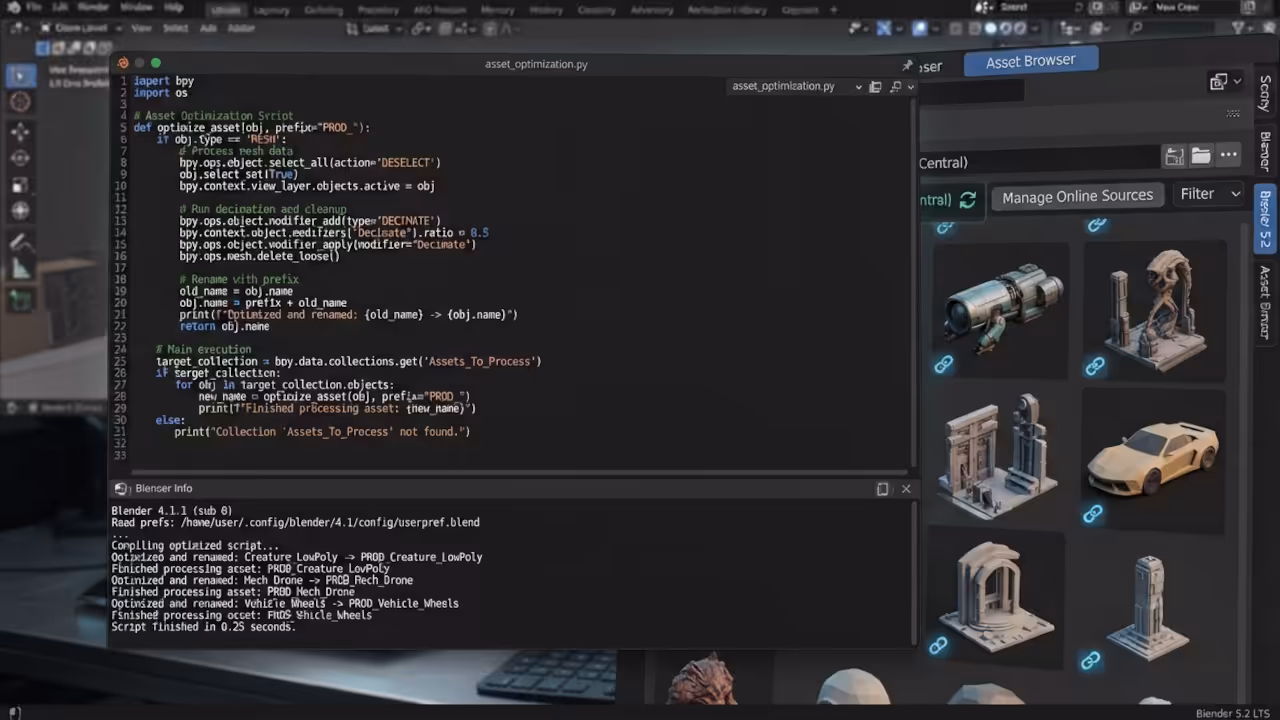Click 'Script finished in 0.25 seconds.' log line

coord(203,627)
